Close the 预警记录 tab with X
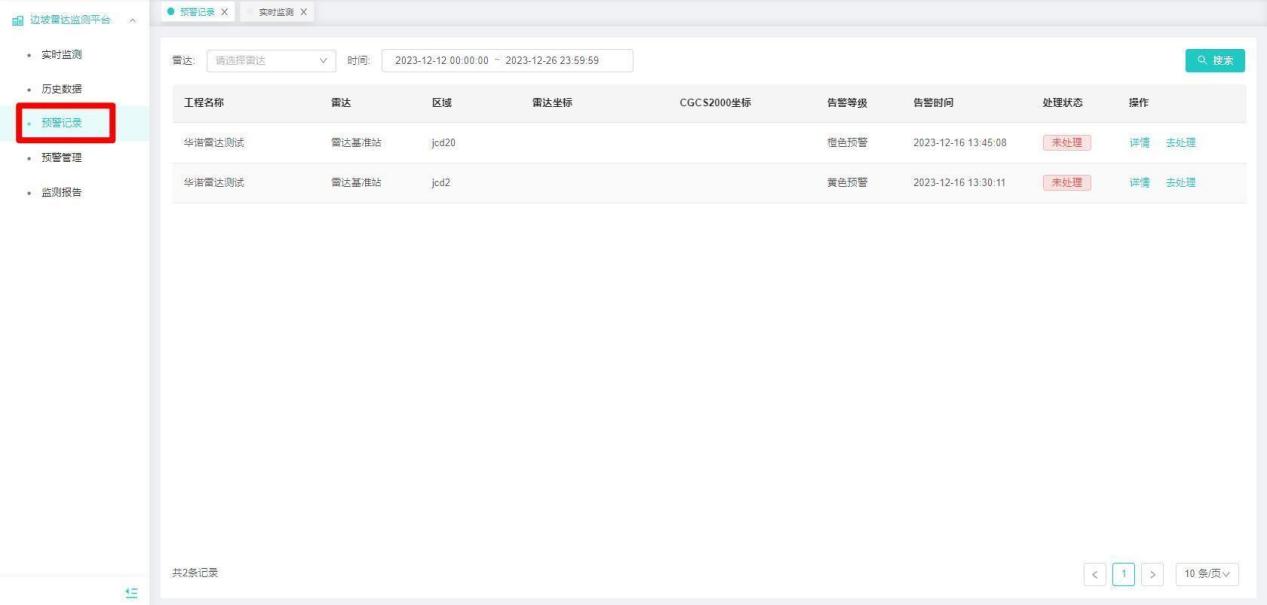This screenshot has width=1267, height=605. [224, 11]
